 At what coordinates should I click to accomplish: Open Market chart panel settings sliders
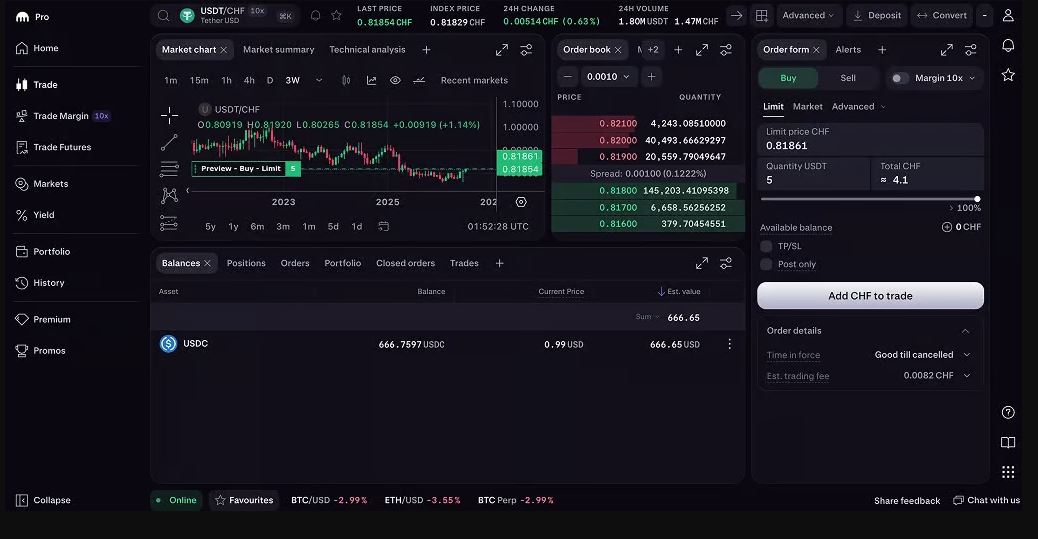(526, 50)
